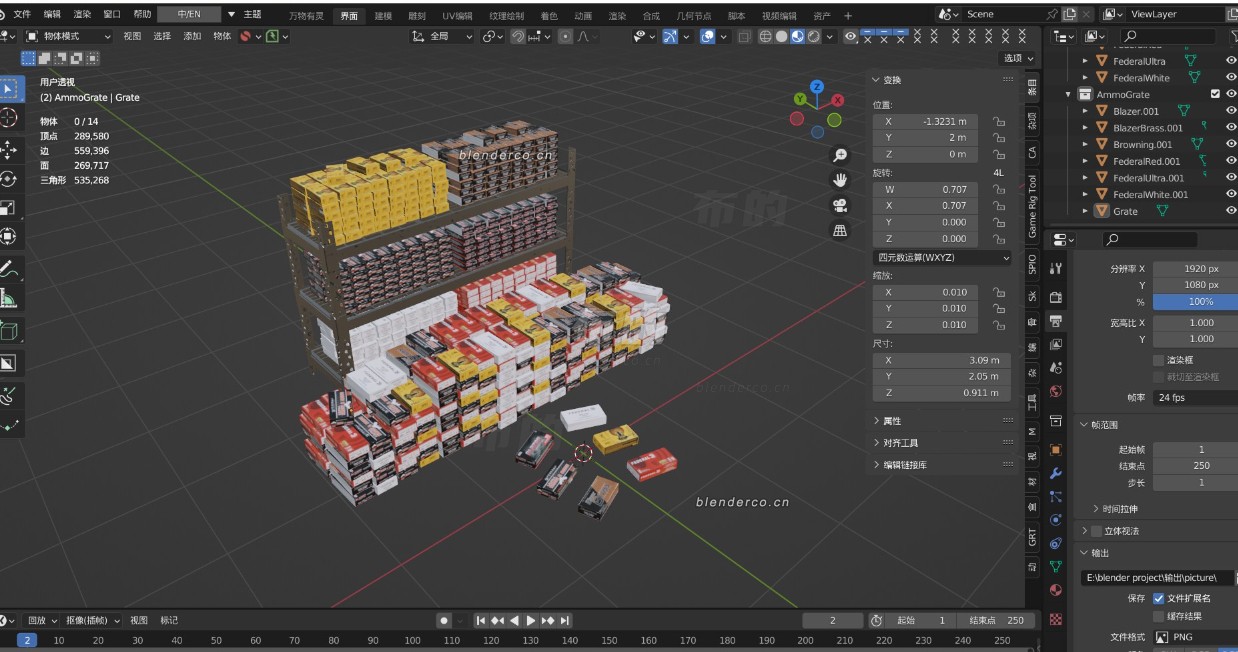Select solid viewport shading mode
1238x652 pixels.
click(x=781, y=36)
